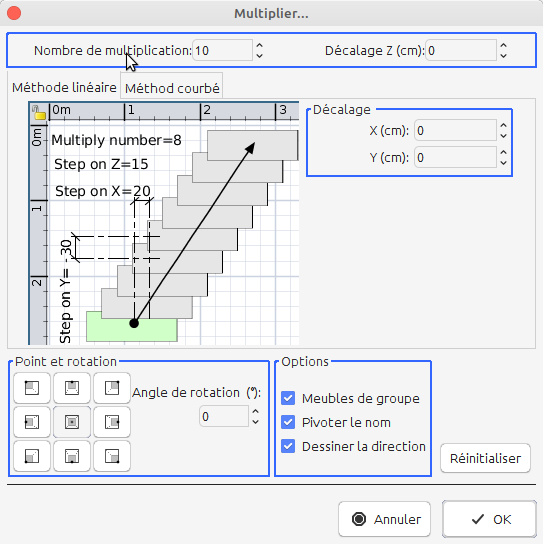Disable Dessiner la direction checkbox
Image resolution: width=543 pixels, height=544 pixels.
[x=288, y=446]
